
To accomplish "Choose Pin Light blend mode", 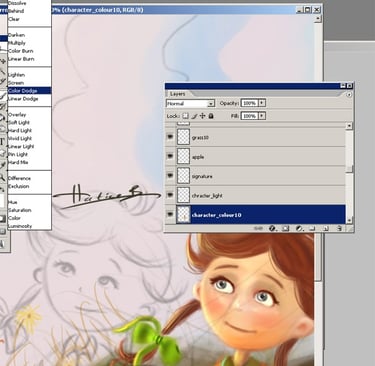I will [x=29, y=155].
